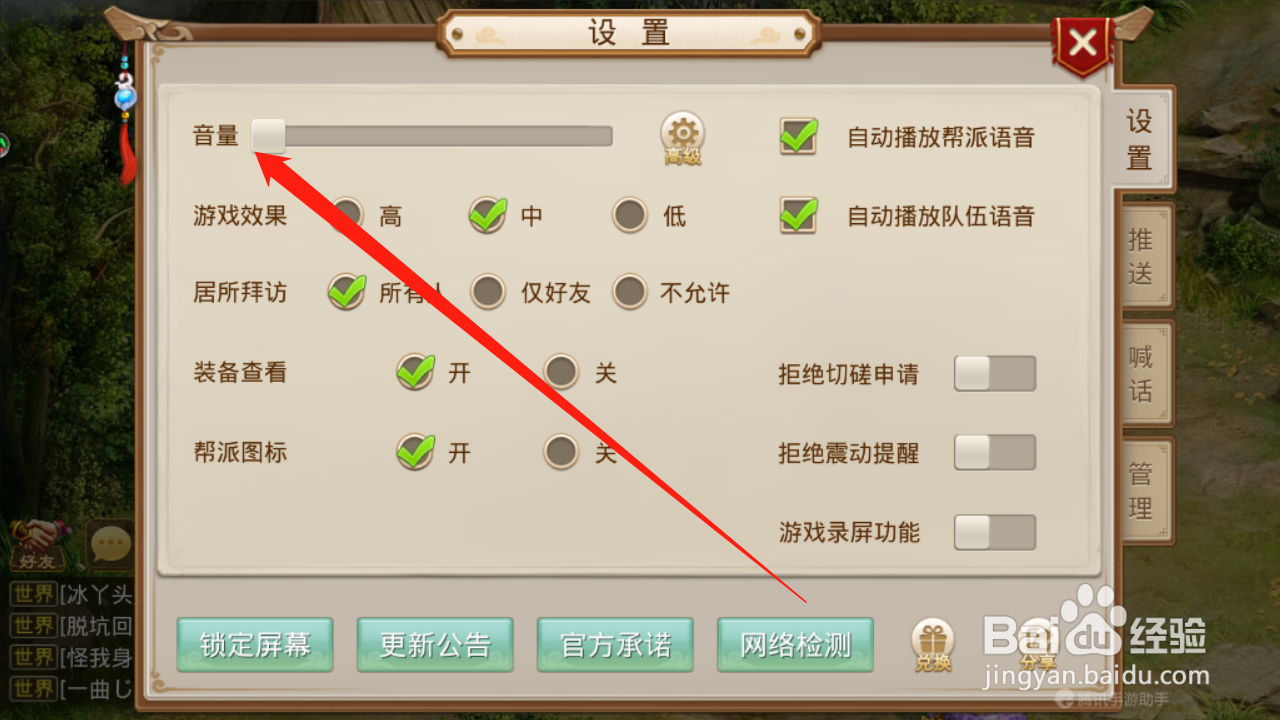The image size is (1280, 720).
Task: Open the chat speech bubble icon
Action: (109, 545)
